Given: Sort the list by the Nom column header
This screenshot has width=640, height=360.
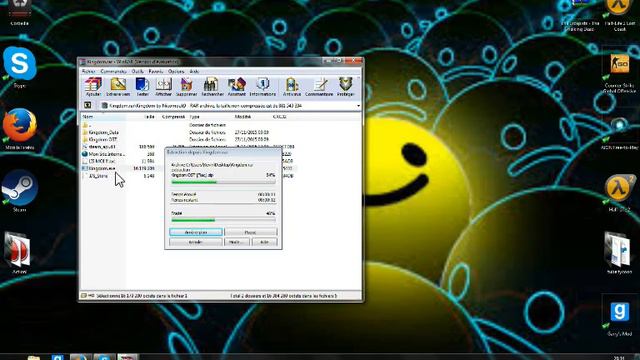Looking at the screenshot, I should tap(103, 117).
